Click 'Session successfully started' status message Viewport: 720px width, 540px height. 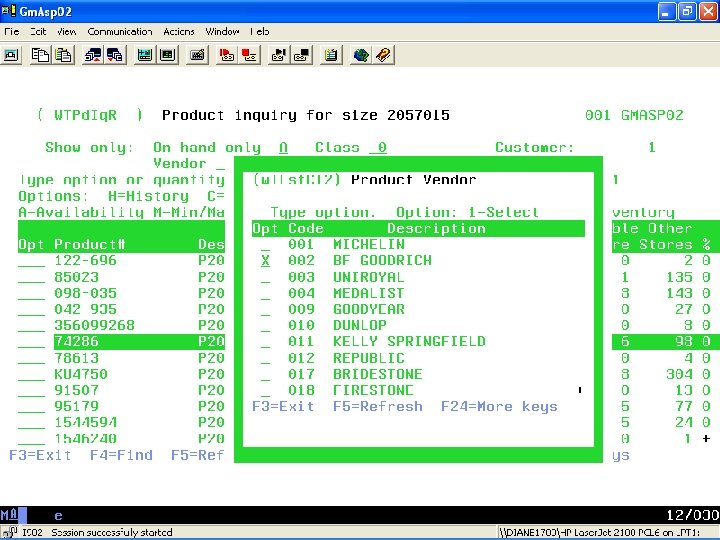[112, 533]
